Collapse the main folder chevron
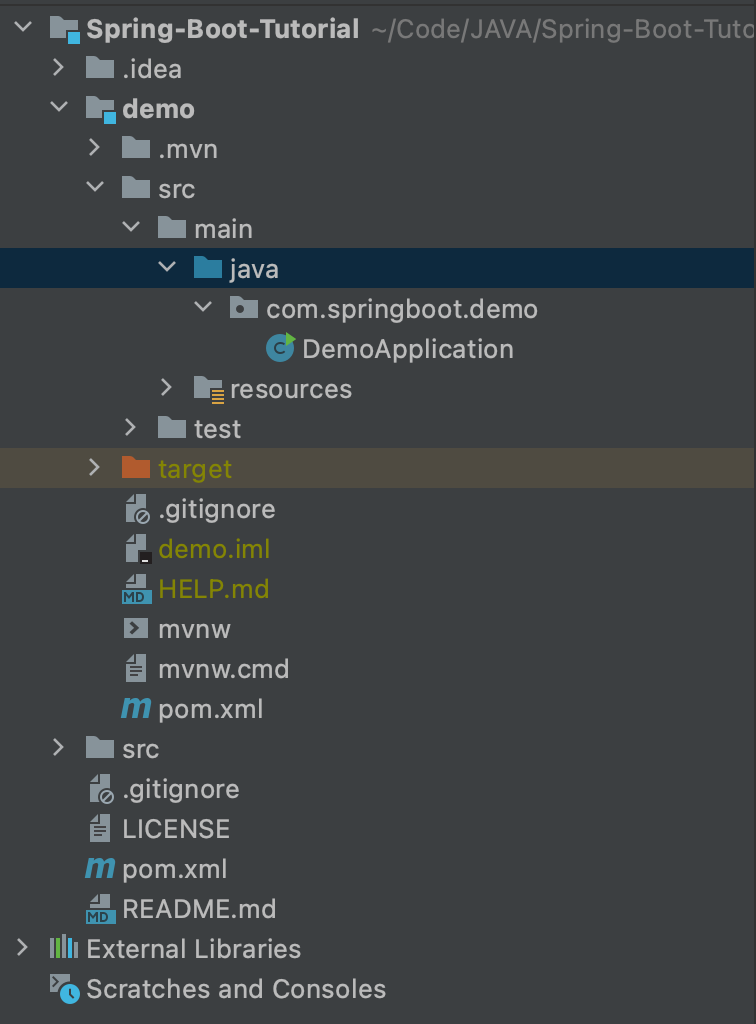 coord(131,227)
